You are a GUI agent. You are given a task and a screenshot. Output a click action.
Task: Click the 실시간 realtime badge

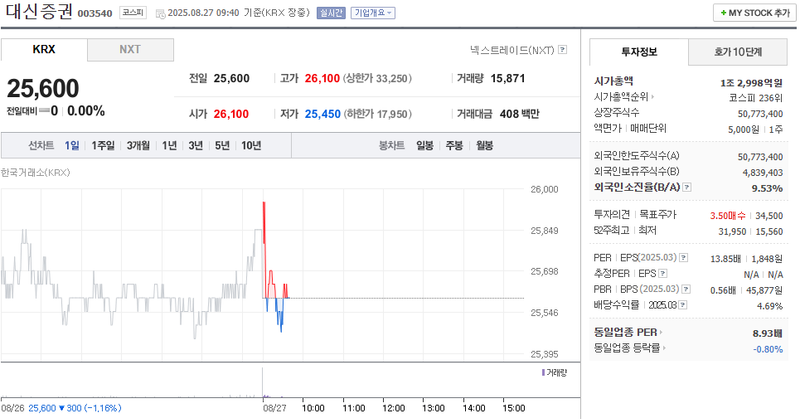click(x=331, y=13)
